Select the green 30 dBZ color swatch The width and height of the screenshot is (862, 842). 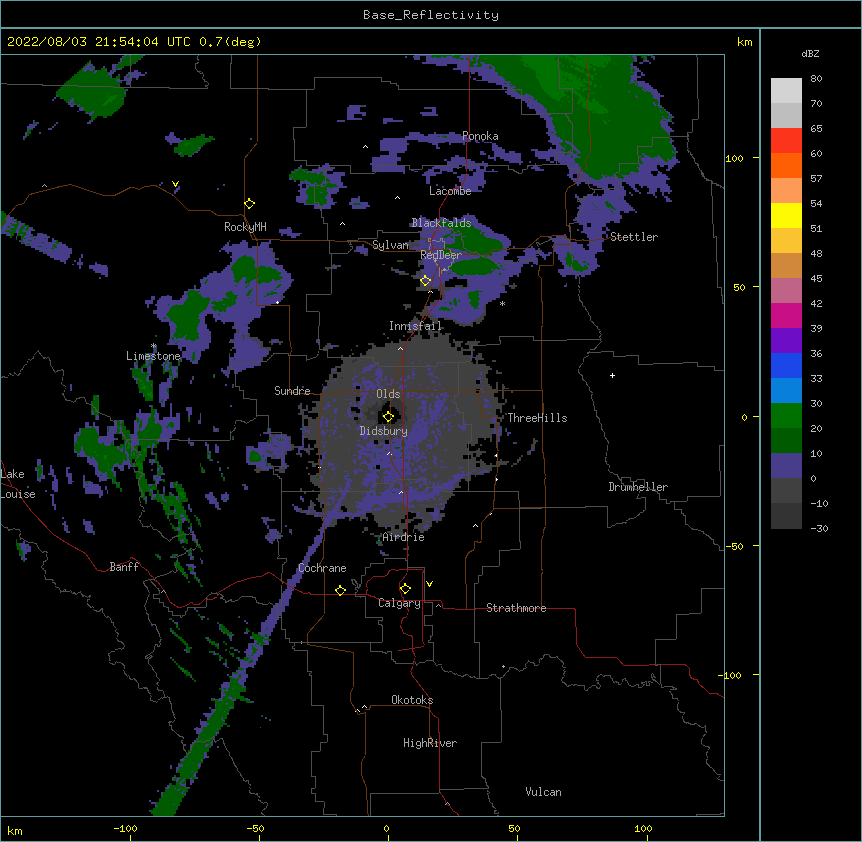click(786, 416)
